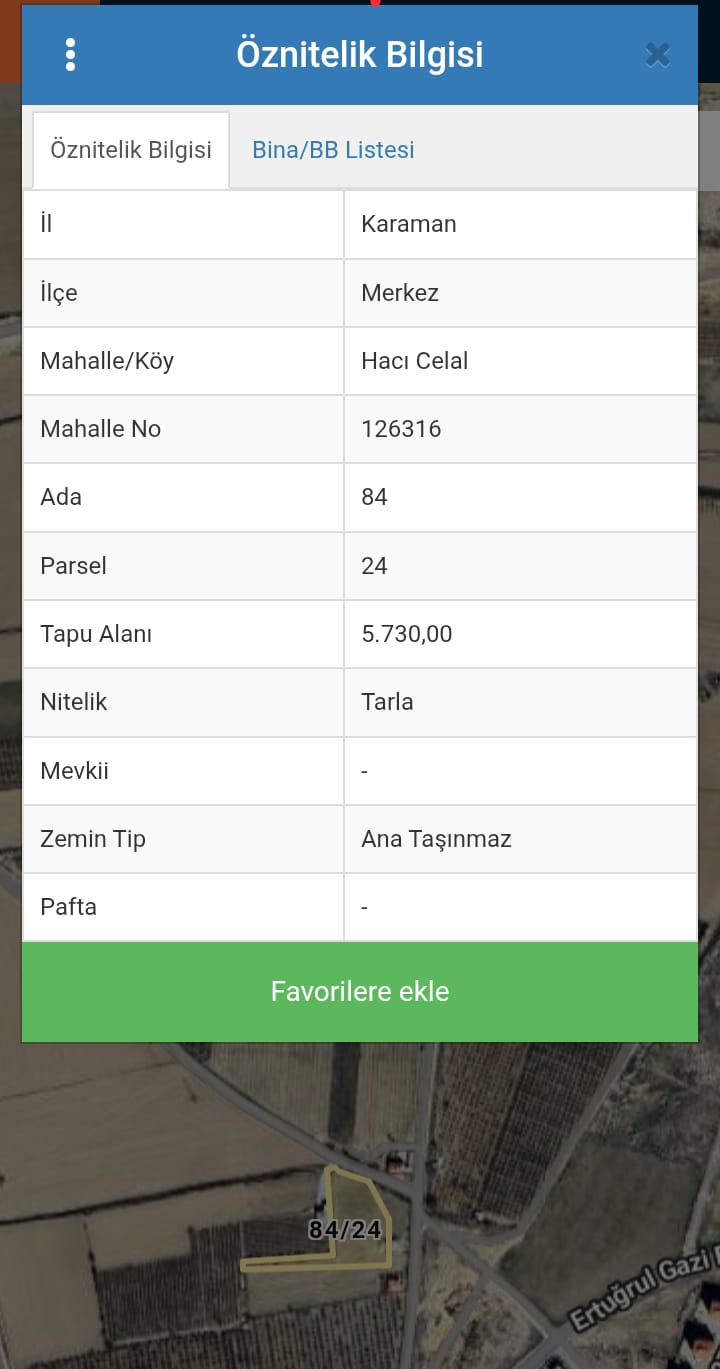Click the Mevkii row label
Viewport: 720px width, 1369px height.
(x=74, y=771)
